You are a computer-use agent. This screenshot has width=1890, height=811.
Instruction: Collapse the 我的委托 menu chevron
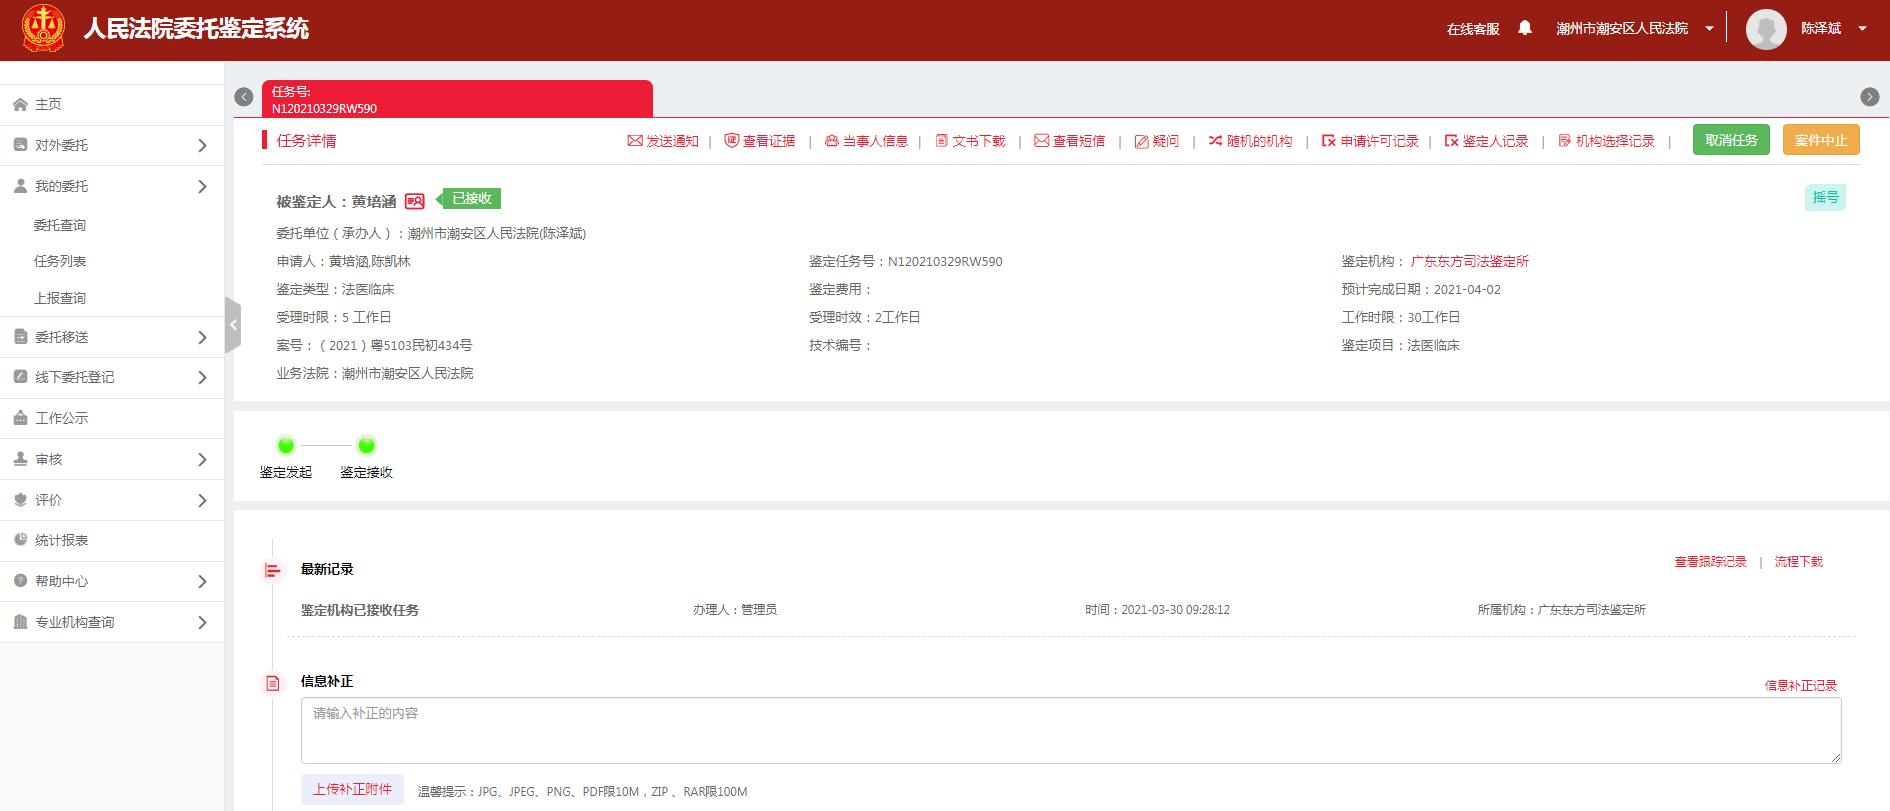point(202,186)
